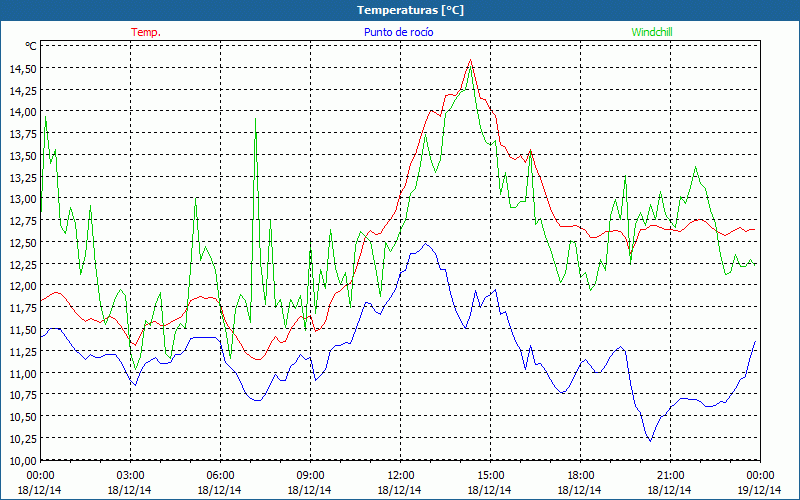Screen dimensions: 800x500
Task: Click the 12,50 y-axis value
Action: point(22,242)
